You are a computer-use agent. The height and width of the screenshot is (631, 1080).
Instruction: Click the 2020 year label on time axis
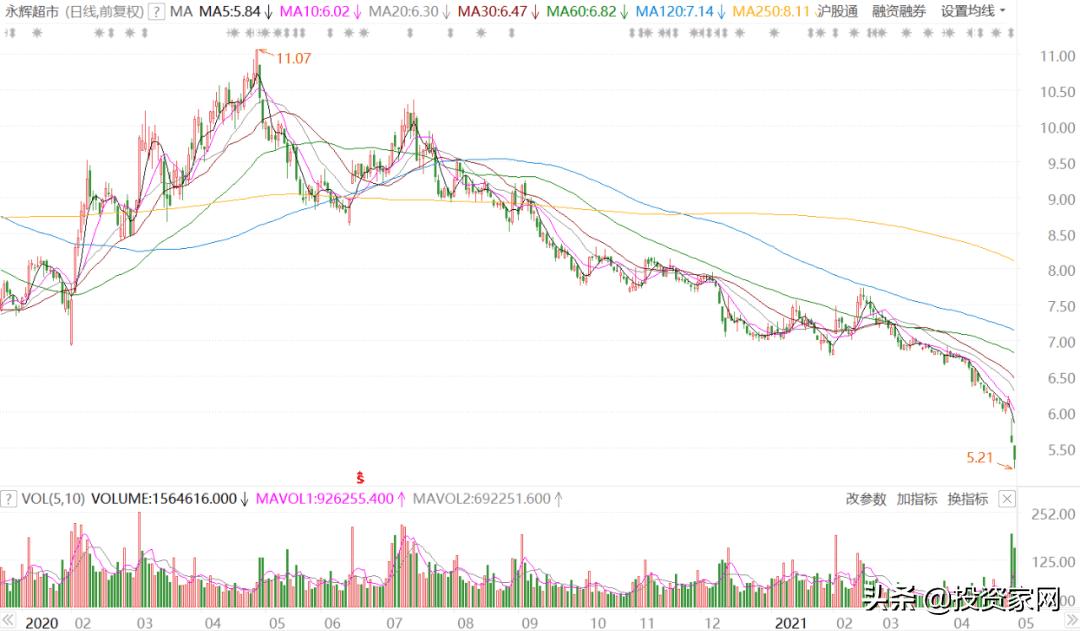[42, 623]
